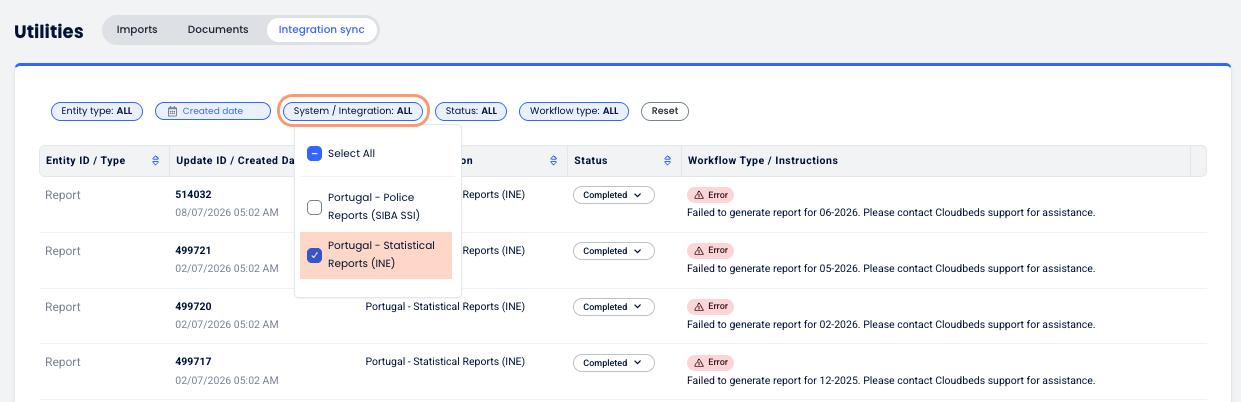
Task: Click the Error badge for report 06-2026
Action: (710, 195)
